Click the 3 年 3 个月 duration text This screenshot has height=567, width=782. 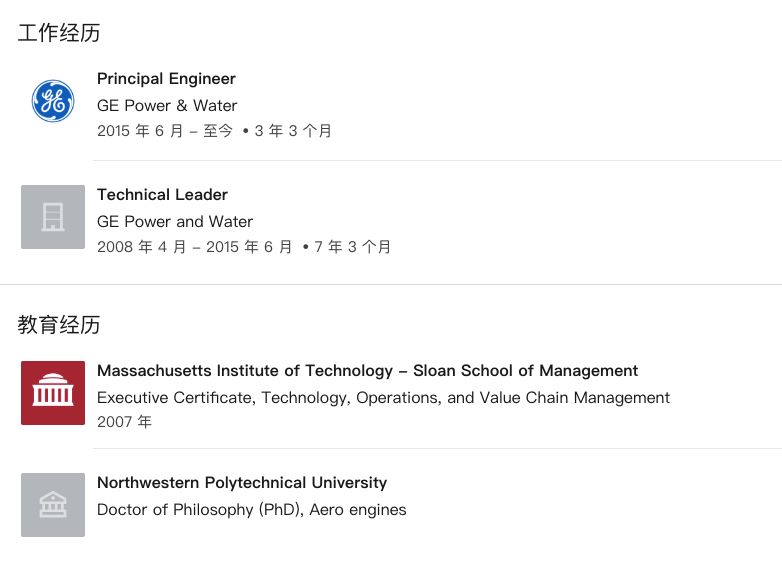[293, 131]
